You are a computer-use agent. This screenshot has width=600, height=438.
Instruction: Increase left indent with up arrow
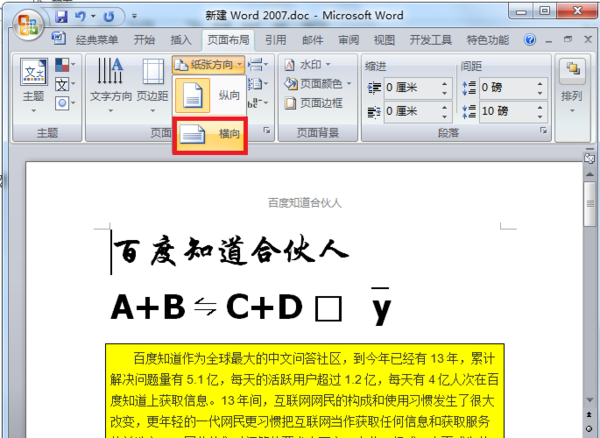point(445,83)
